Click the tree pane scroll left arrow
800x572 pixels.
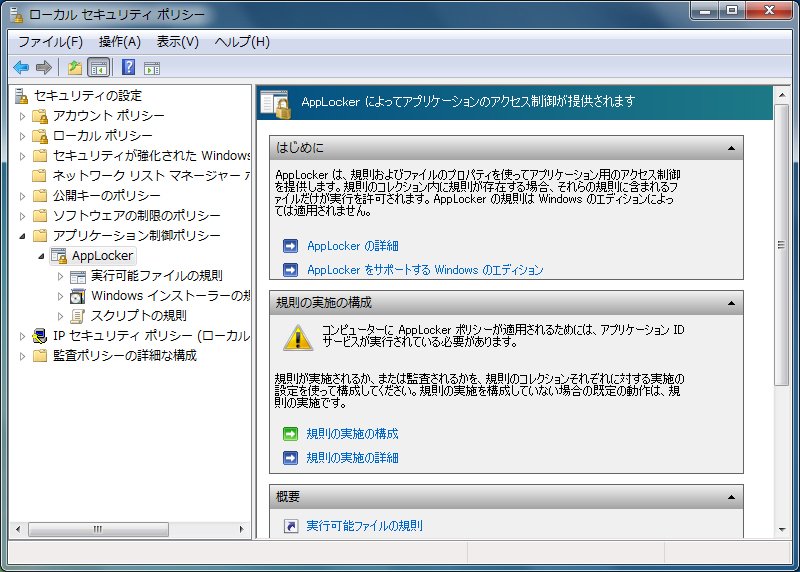tap(18, 529)
